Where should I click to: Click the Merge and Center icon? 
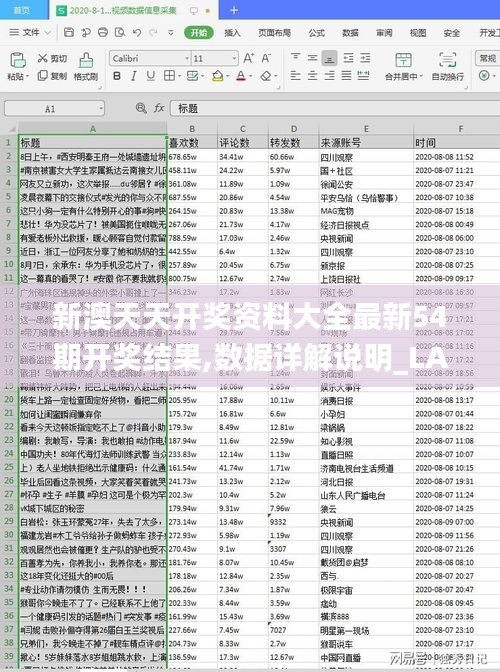coord(403,60)
